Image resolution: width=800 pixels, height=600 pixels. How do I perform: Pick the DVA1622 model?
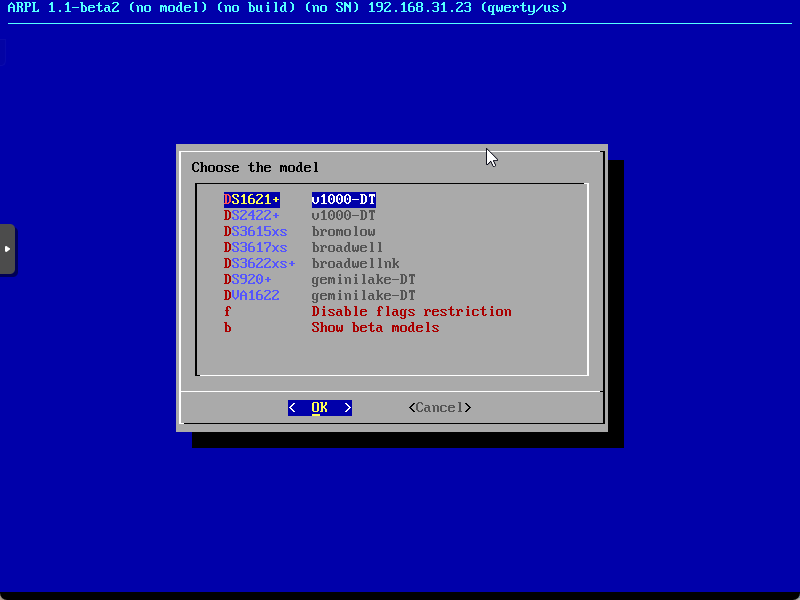tap(252, 296)
